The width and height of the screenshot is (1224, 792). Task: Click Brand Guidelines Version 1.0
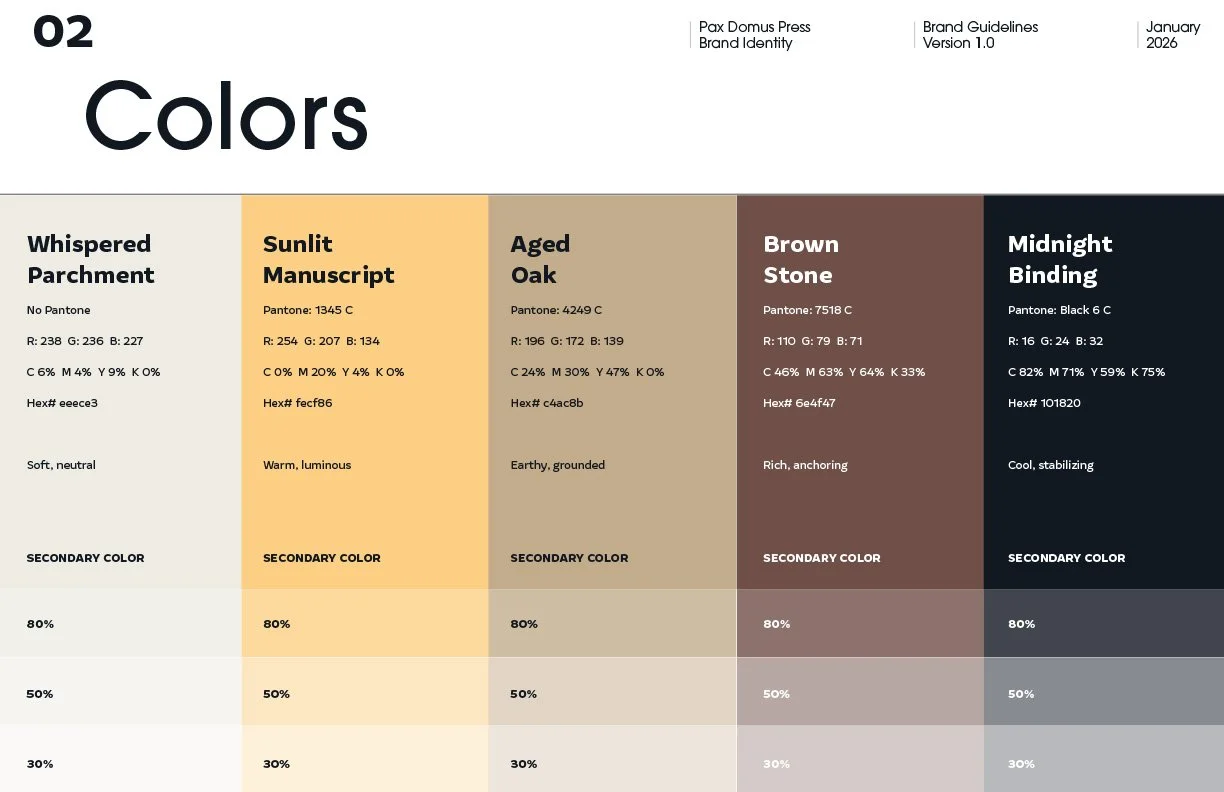[x=980, y=35]
